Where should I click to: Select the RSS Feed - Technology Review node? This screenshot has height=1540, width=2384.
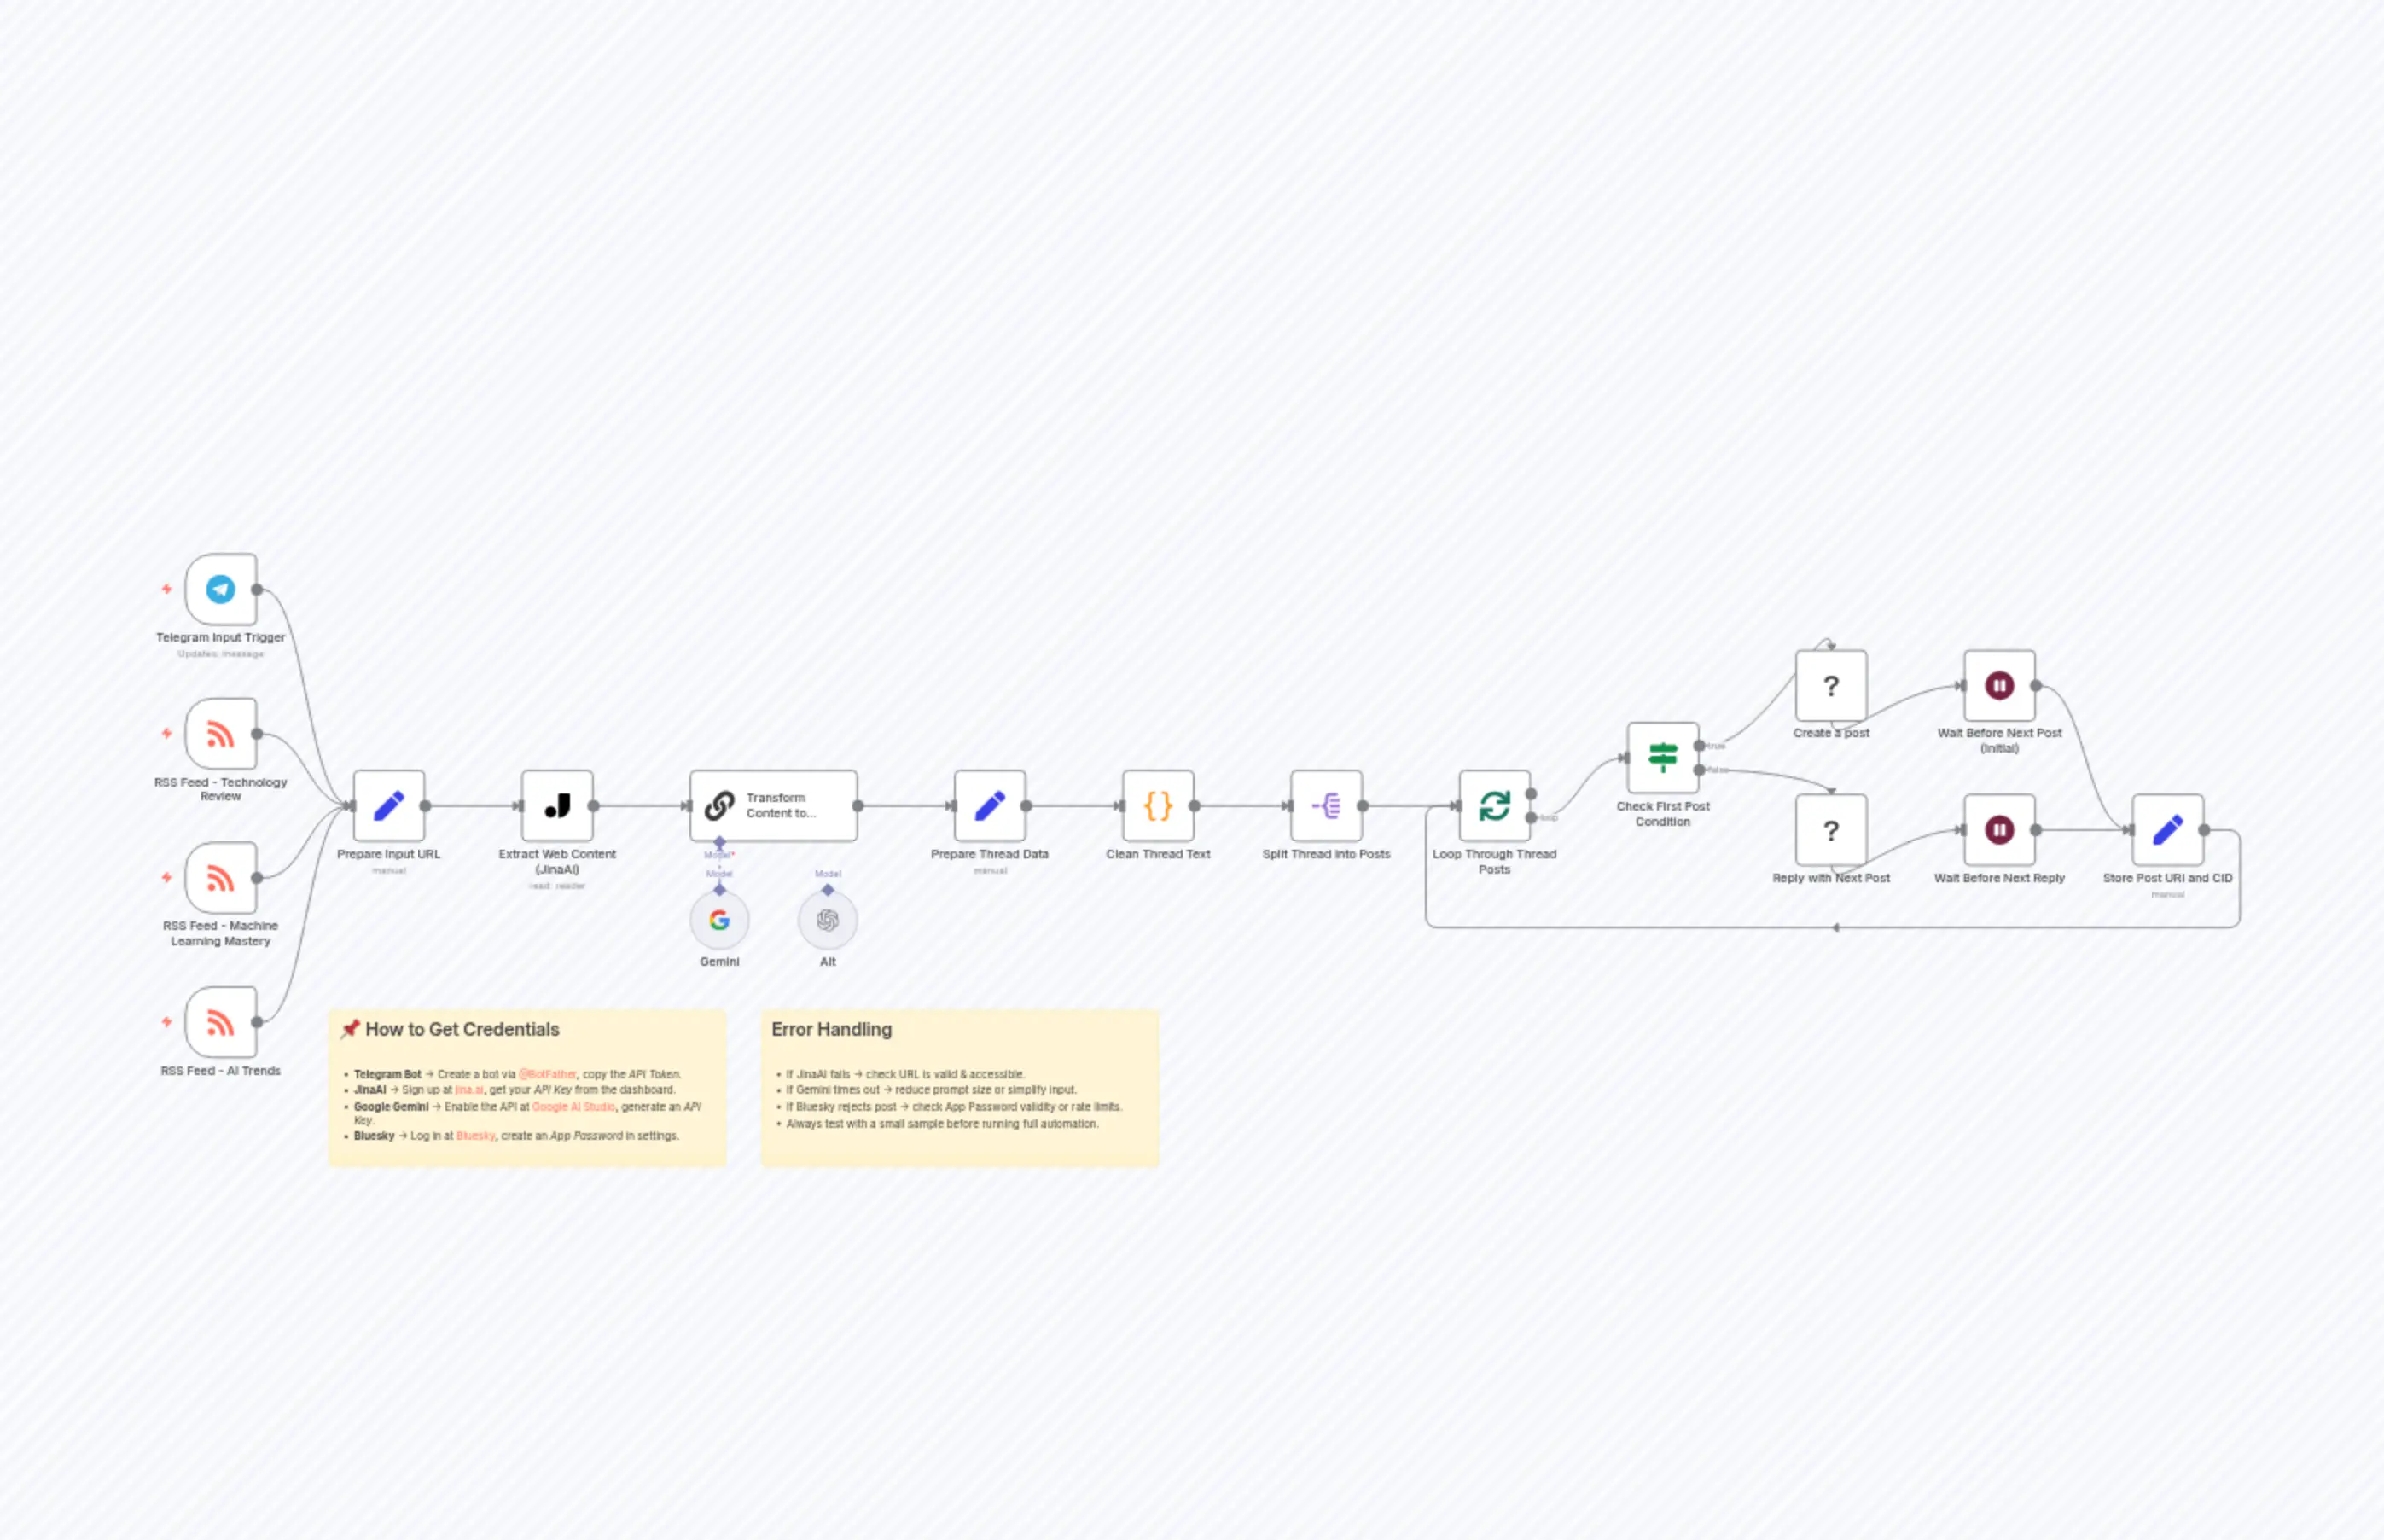[x=220, y=733]
